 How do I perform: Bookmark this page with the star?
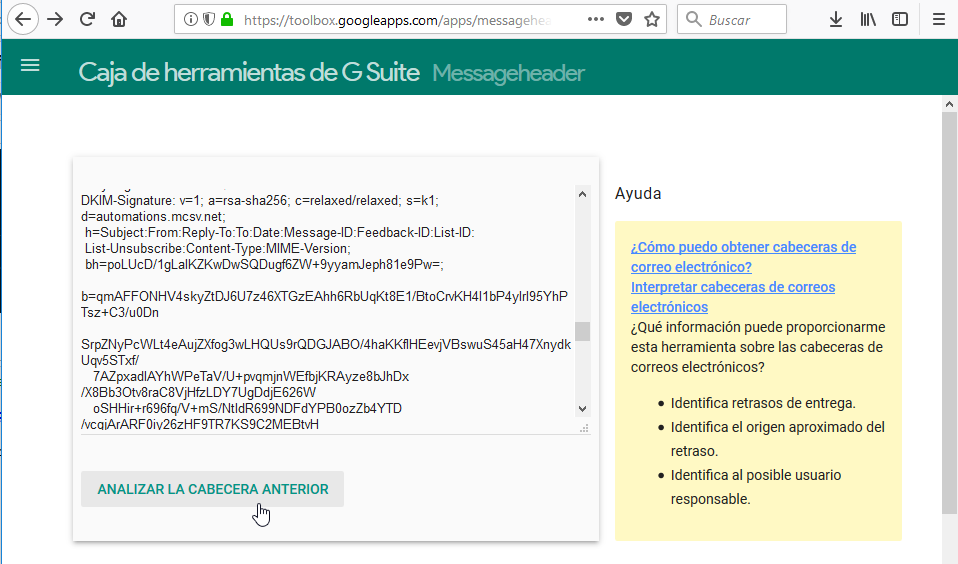(x=652, y=20)
